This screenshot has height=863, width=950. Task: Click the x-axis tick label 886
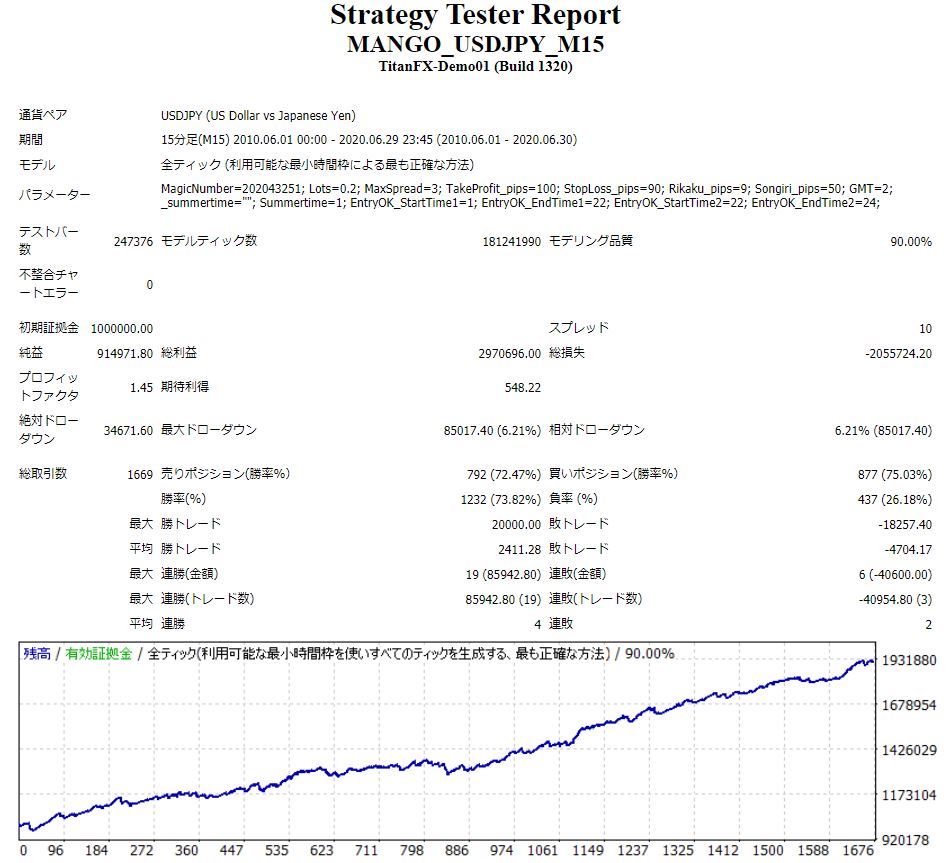[x=456, y=851]
